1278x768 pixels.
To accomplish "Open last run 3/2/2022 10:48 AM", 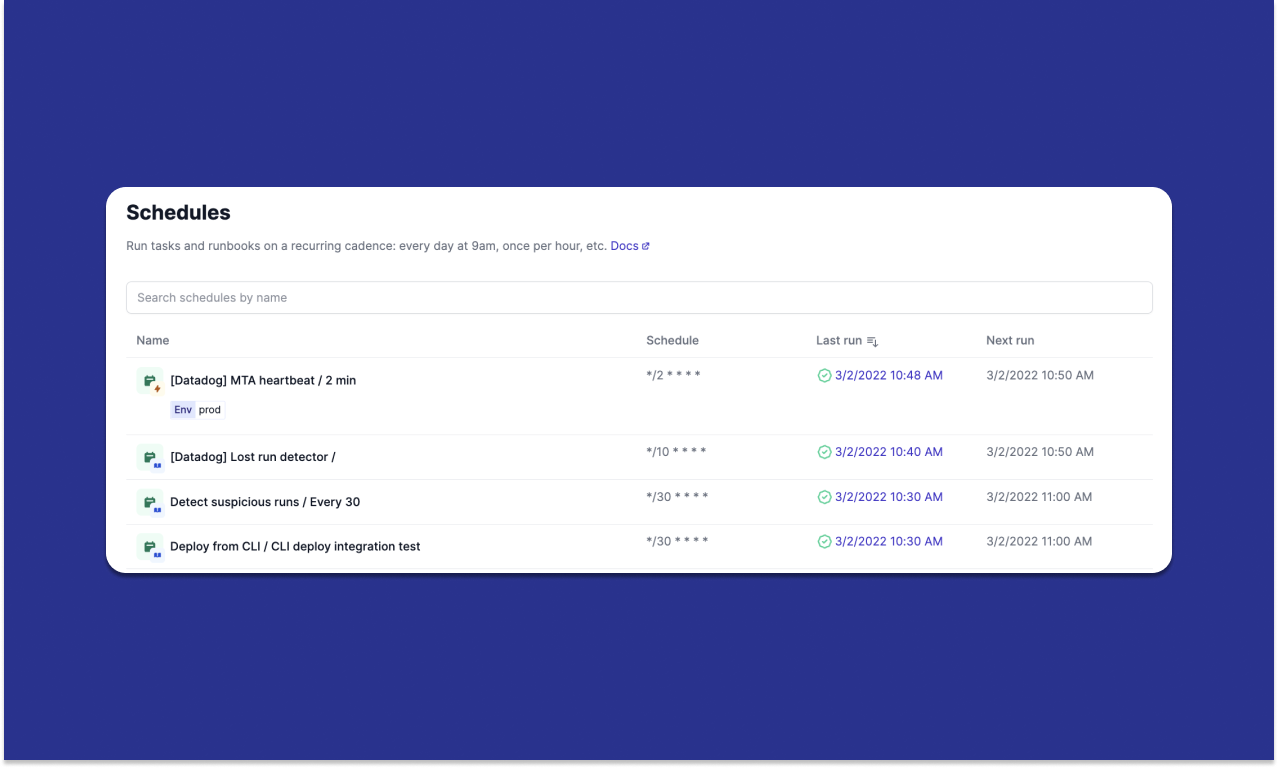I will tap(889, 376).
